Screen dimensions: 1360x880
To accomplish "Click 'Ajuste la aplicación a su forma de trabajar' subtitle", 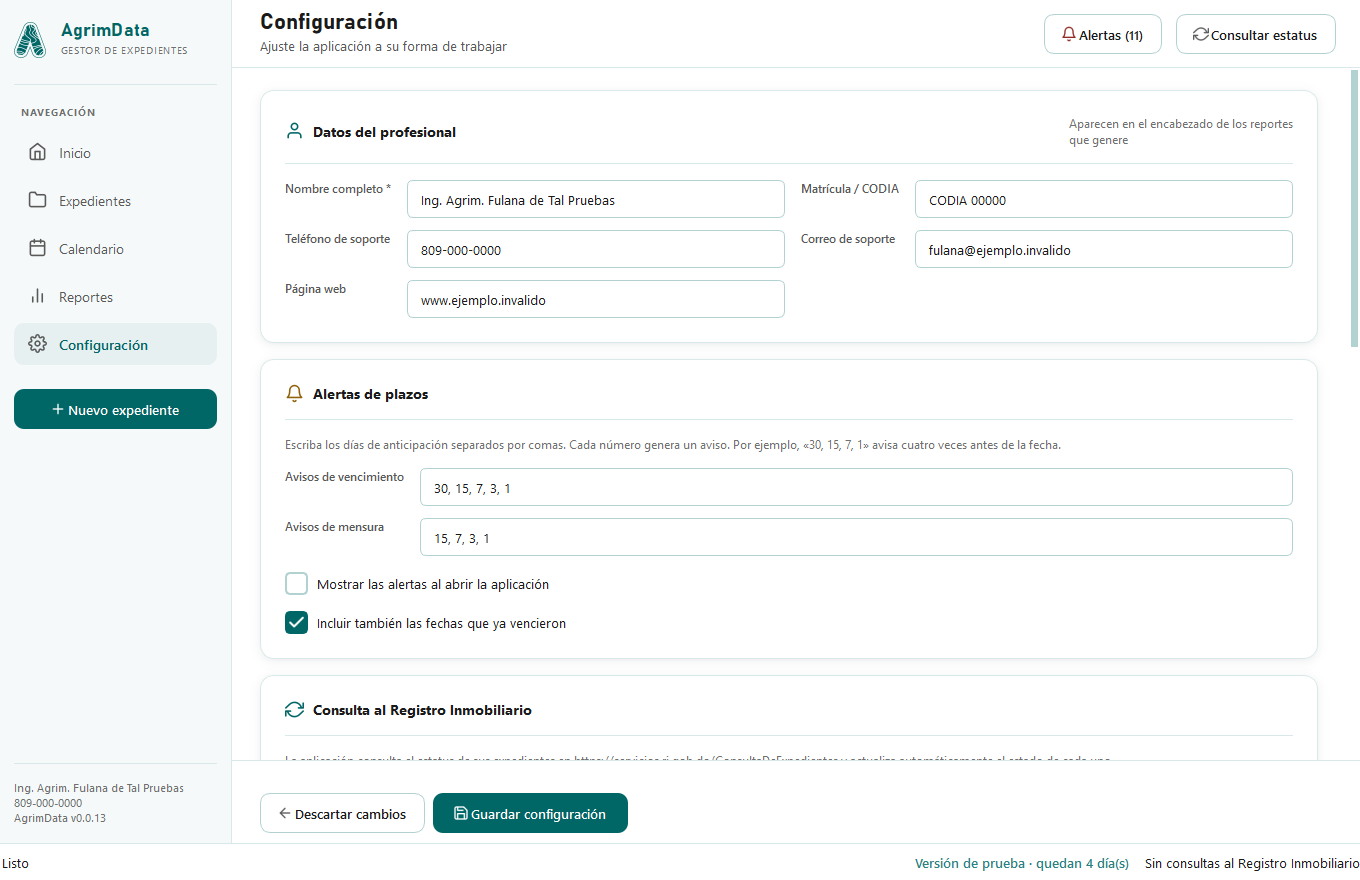I will tap(383, 47).
